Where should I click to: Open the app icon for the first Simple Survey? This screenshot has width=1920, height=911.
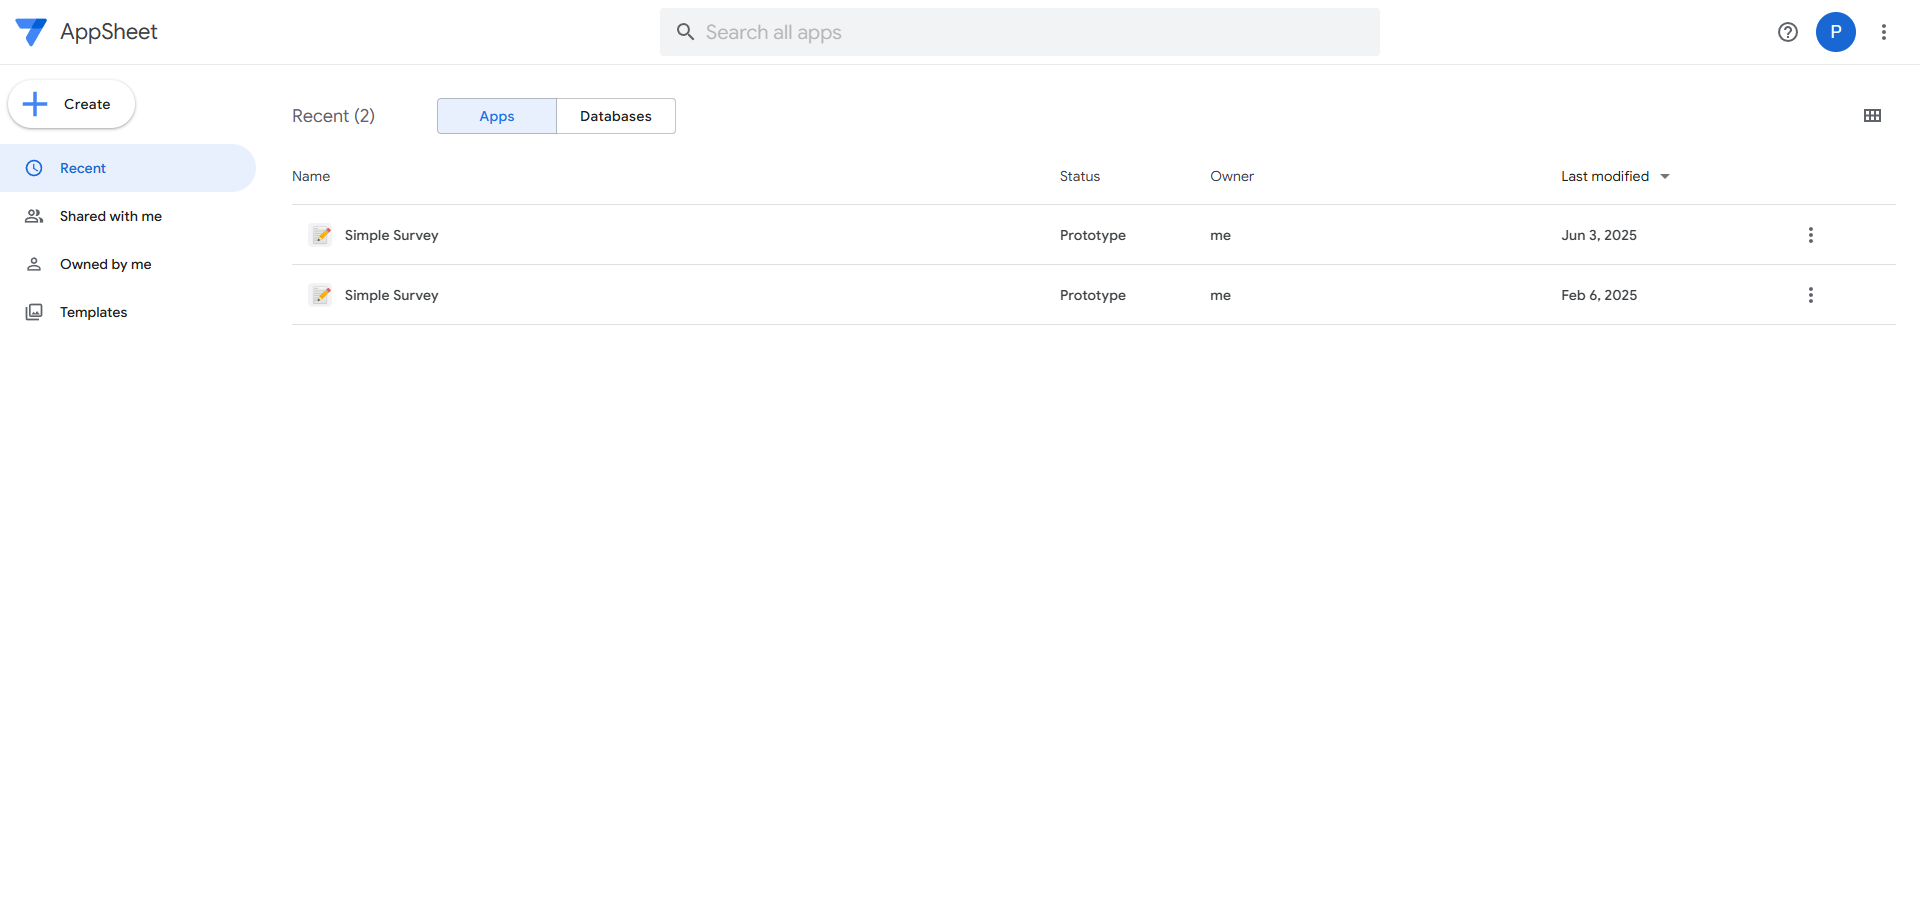pyautogui.click(x=321, y=235)
